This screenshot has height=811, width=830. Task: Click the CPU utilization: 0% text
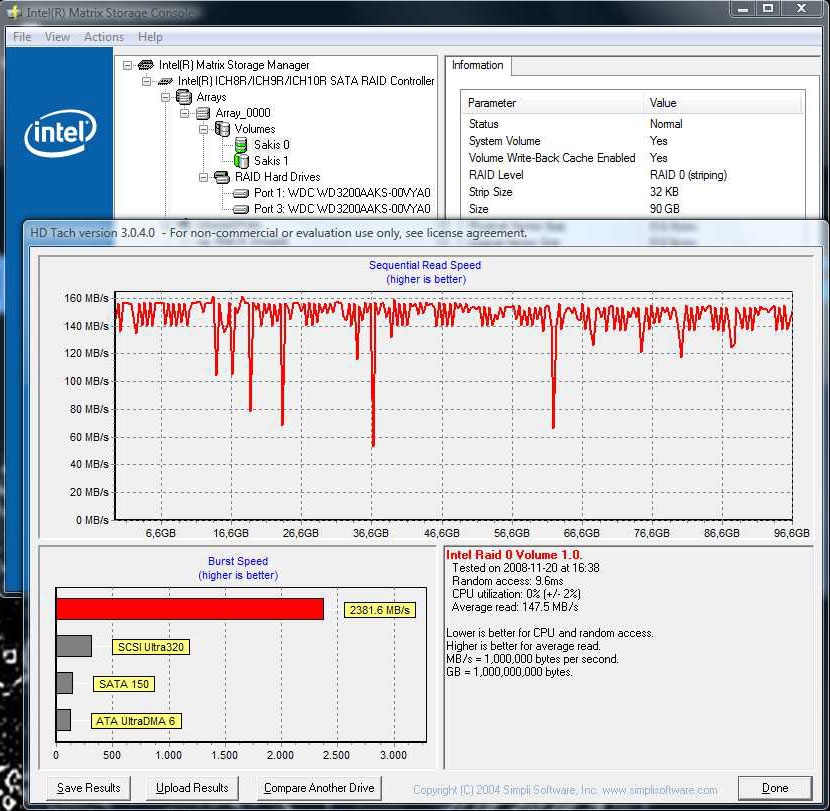(x=516, y=593)
